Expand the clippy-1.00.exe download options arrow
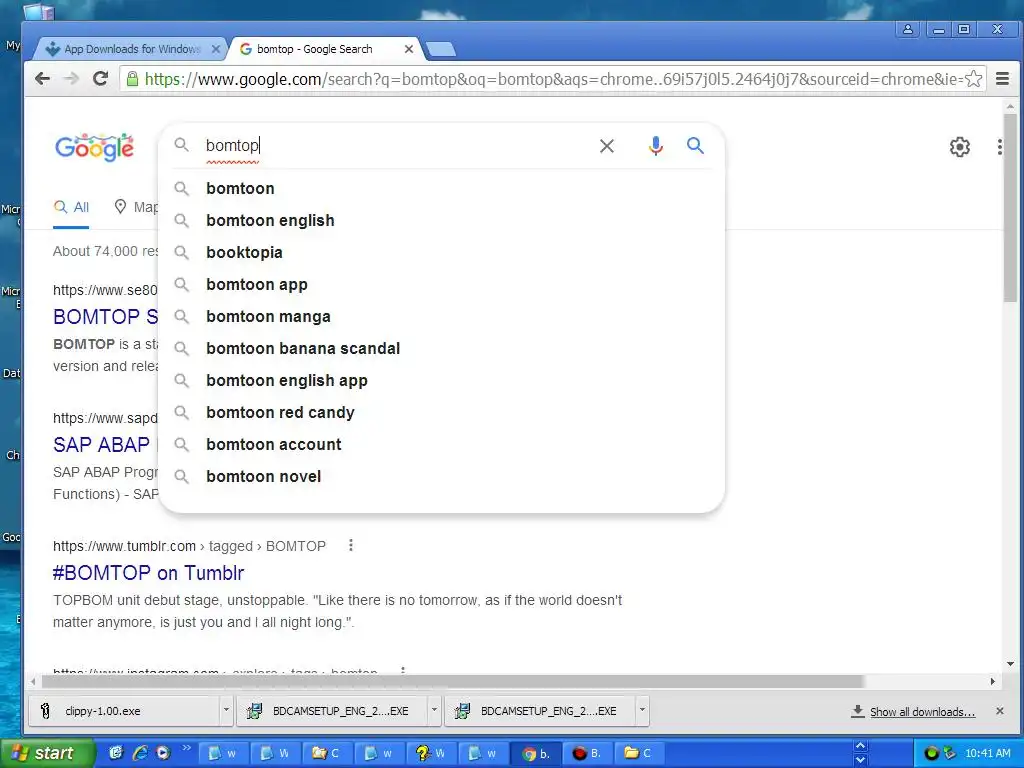 pos(226,711)
